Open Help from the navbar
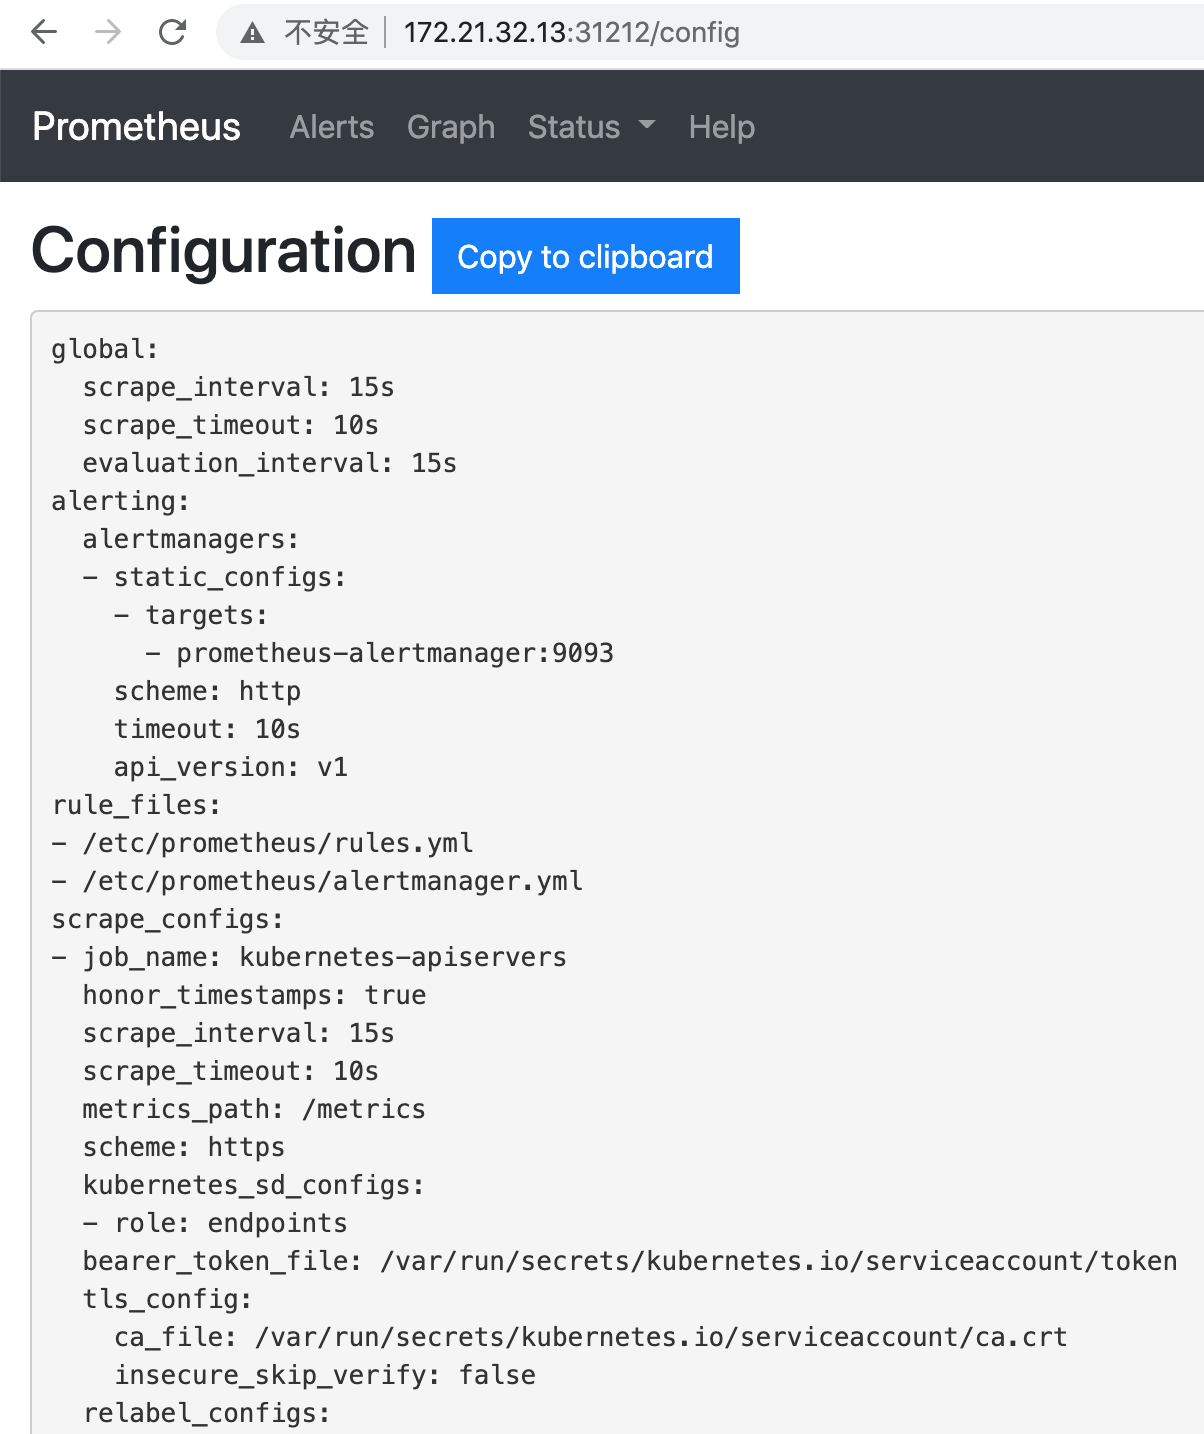This screenshot has width=1204, height=1434. [x=721, y=127]
